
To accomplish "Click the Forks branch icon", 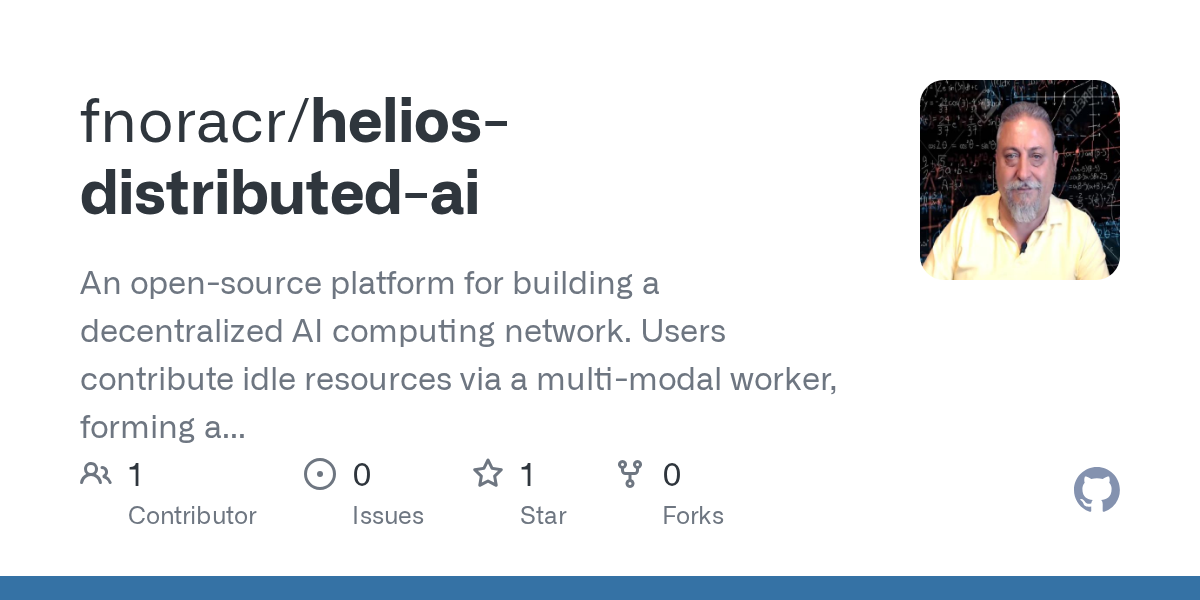I will click(x=630, y=474).
